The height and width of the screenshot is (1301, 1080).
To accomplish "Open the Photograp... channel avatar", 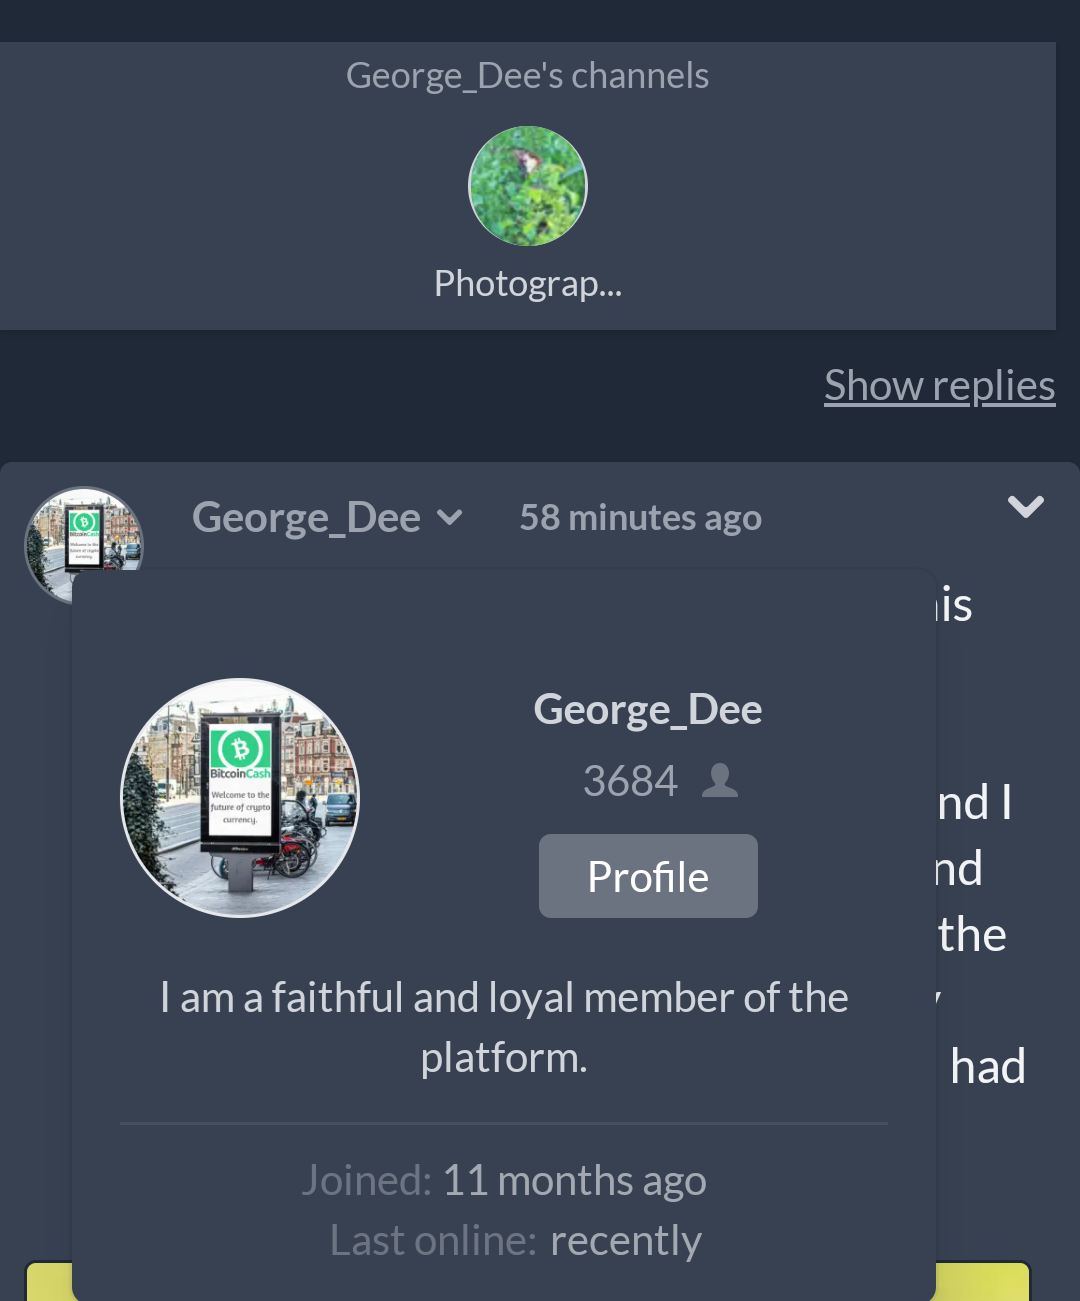I will tap(528, 186).
